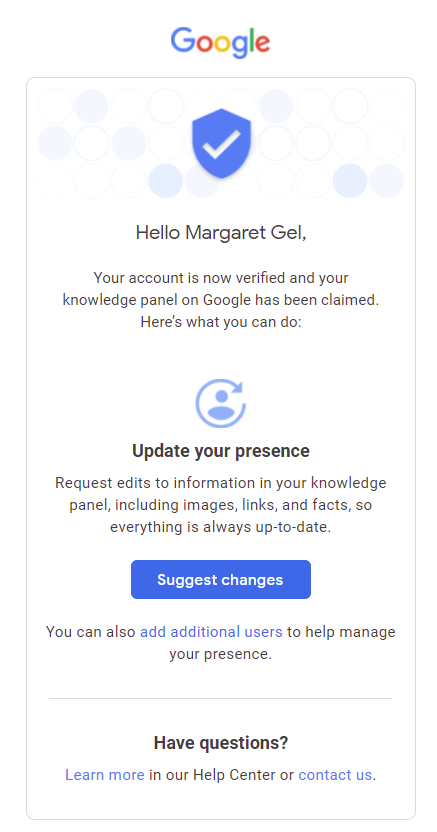Open the add additional users link
This screenshot has height=832, width=437.
tap(211, 632)
